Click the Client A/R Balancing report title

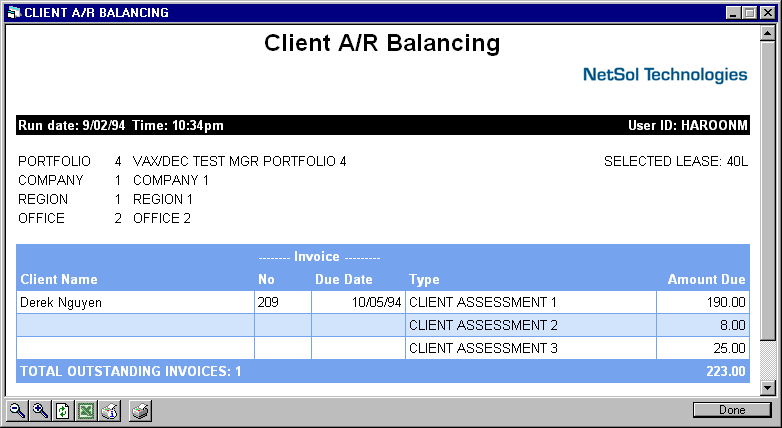tap(382, 43)
